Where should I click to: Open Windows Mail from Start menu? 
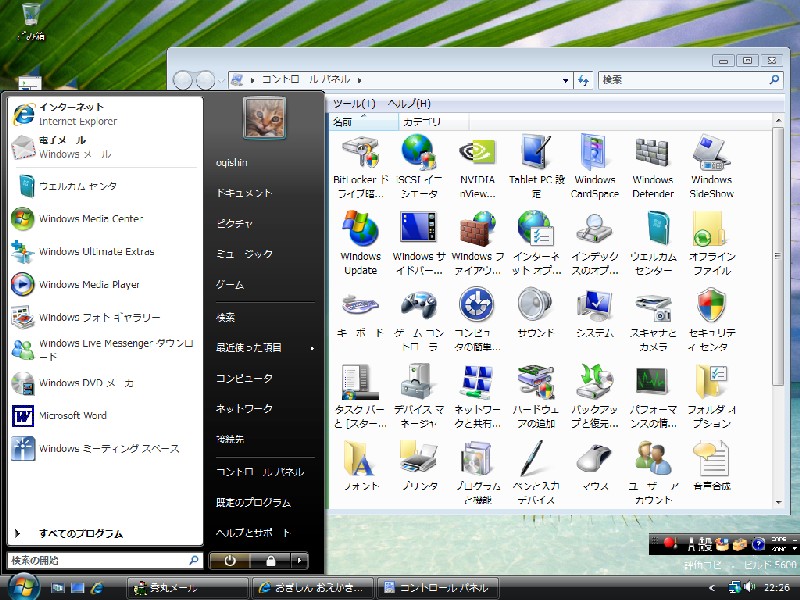click(105, 147)
